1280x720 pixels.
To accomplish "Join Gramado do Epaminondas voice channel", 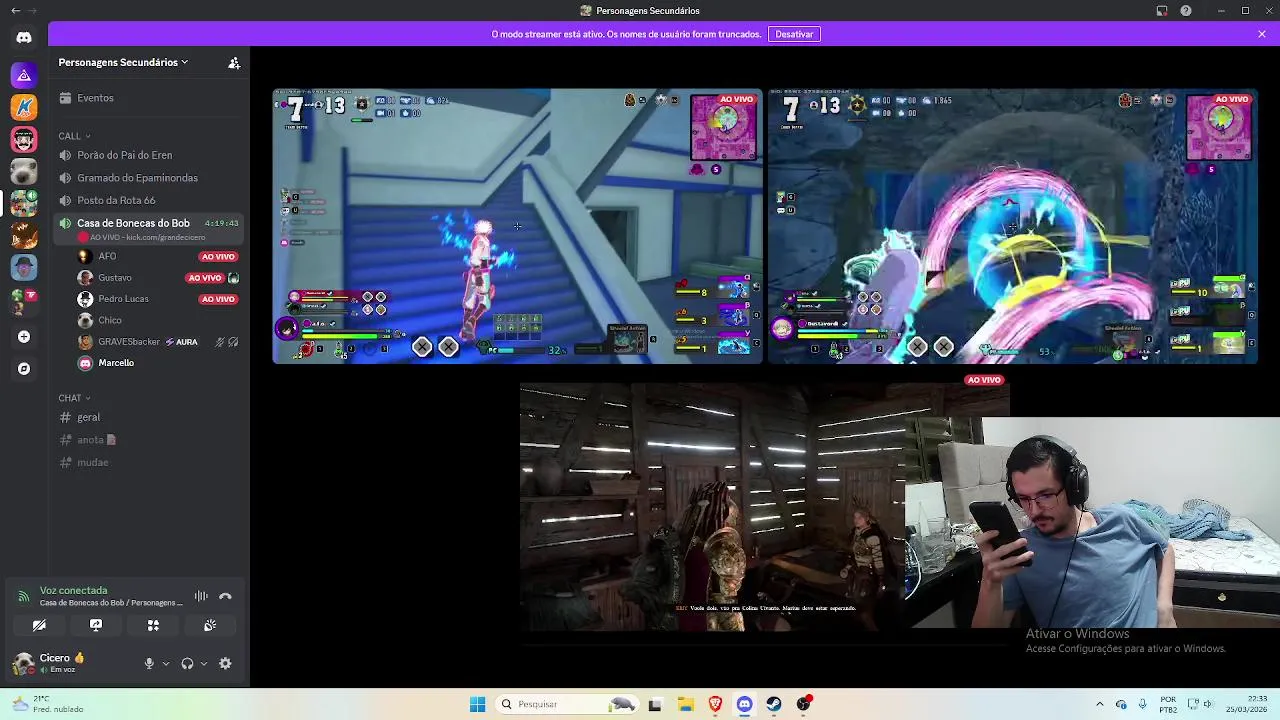I will [x=149, y=178].
